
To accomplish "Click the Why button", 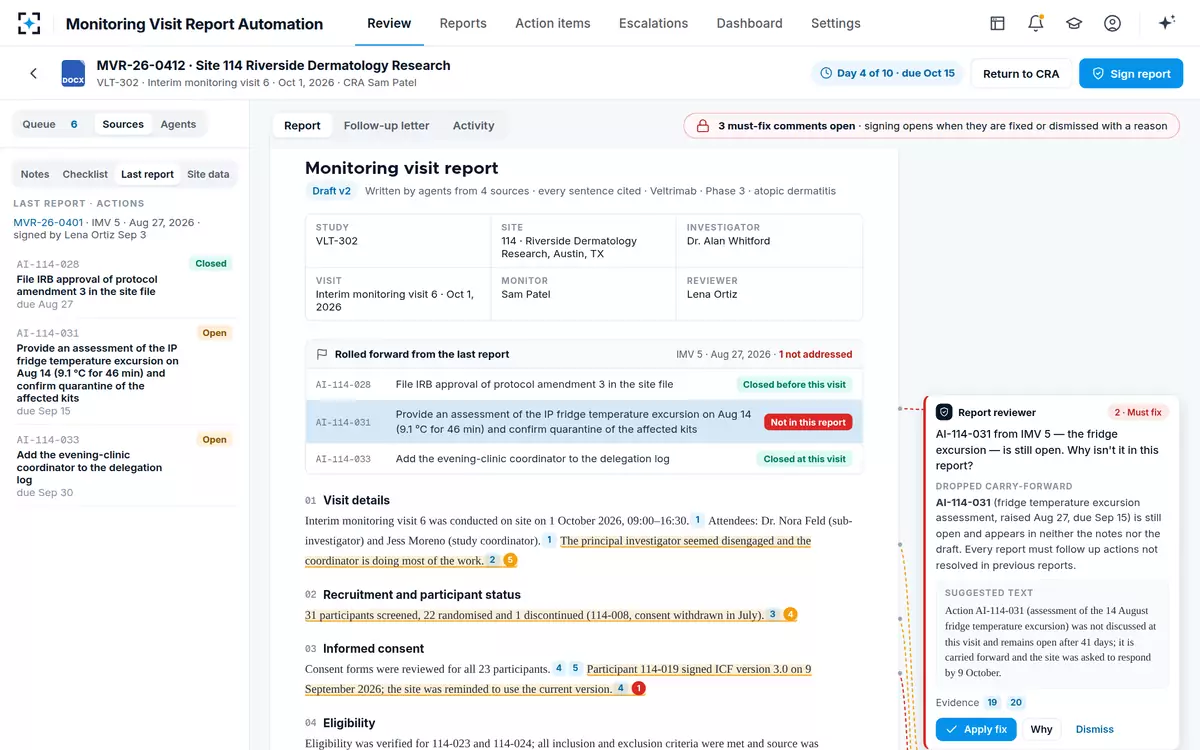I will (1041, 729).
